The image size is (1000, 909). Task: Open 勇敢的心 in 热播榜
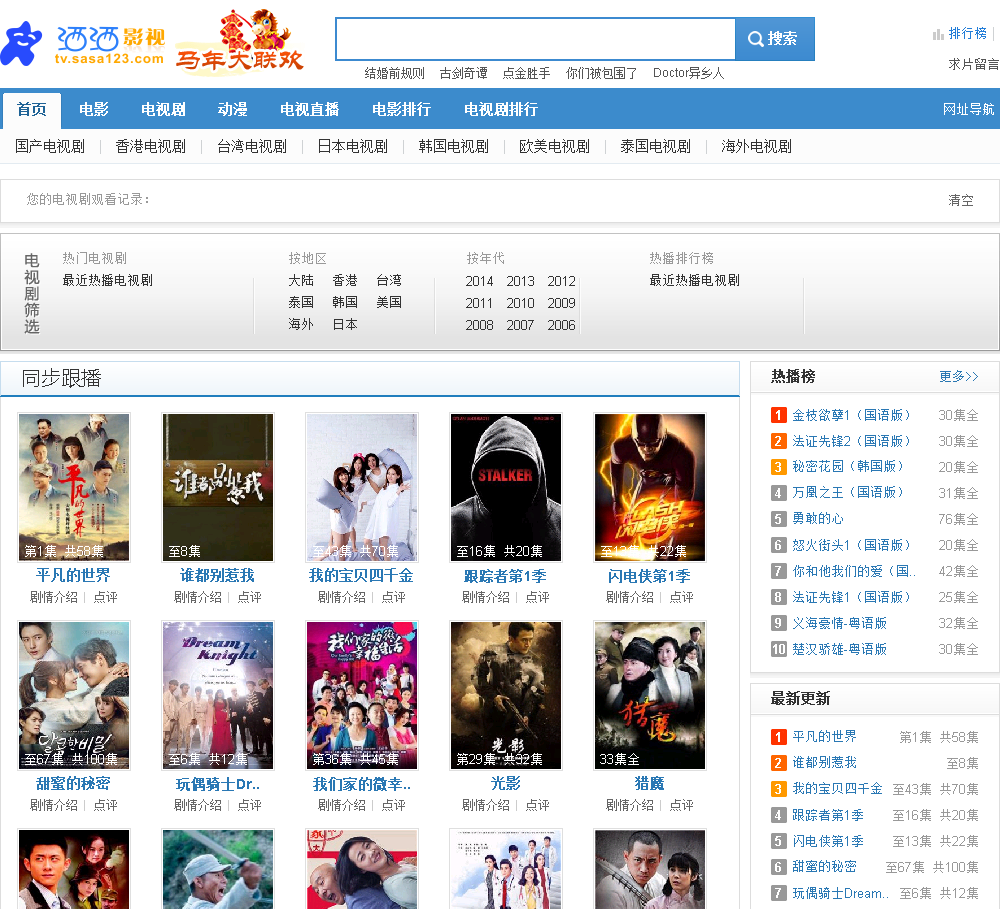(x=818, y=519)
